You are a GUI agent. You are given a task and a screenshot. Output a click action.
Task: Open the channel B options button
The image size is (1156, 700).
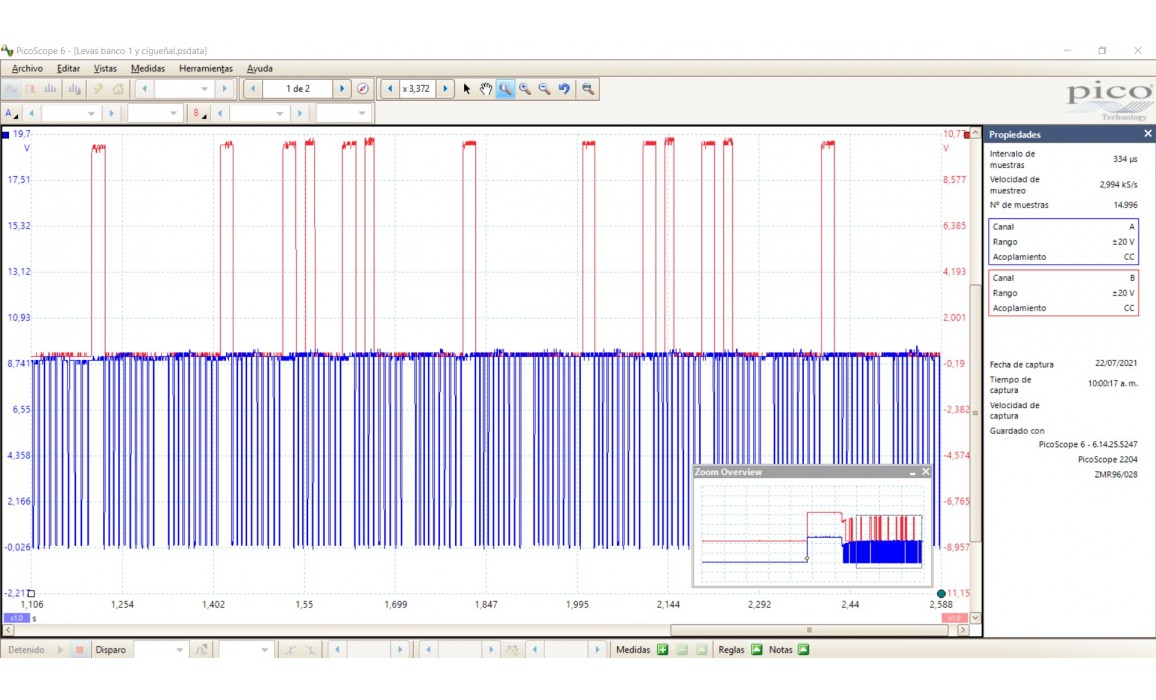(198, 114)
